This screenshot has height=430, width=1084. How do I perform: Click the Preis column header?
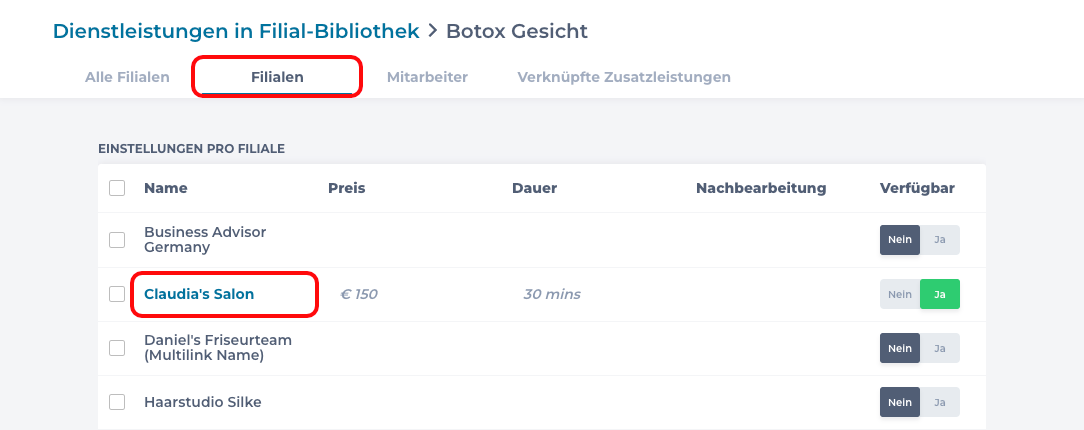(346, 188)
